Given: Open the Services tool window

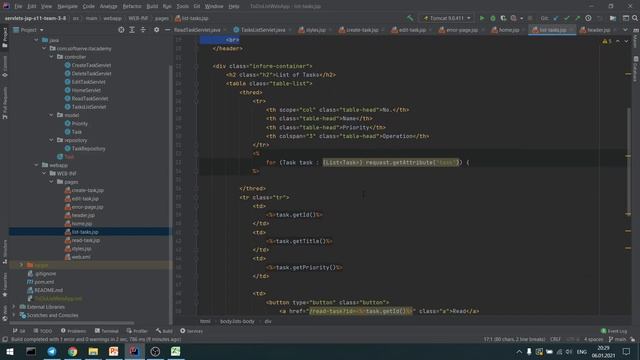Looking at the screenshot, I should [x=191, y=331].
